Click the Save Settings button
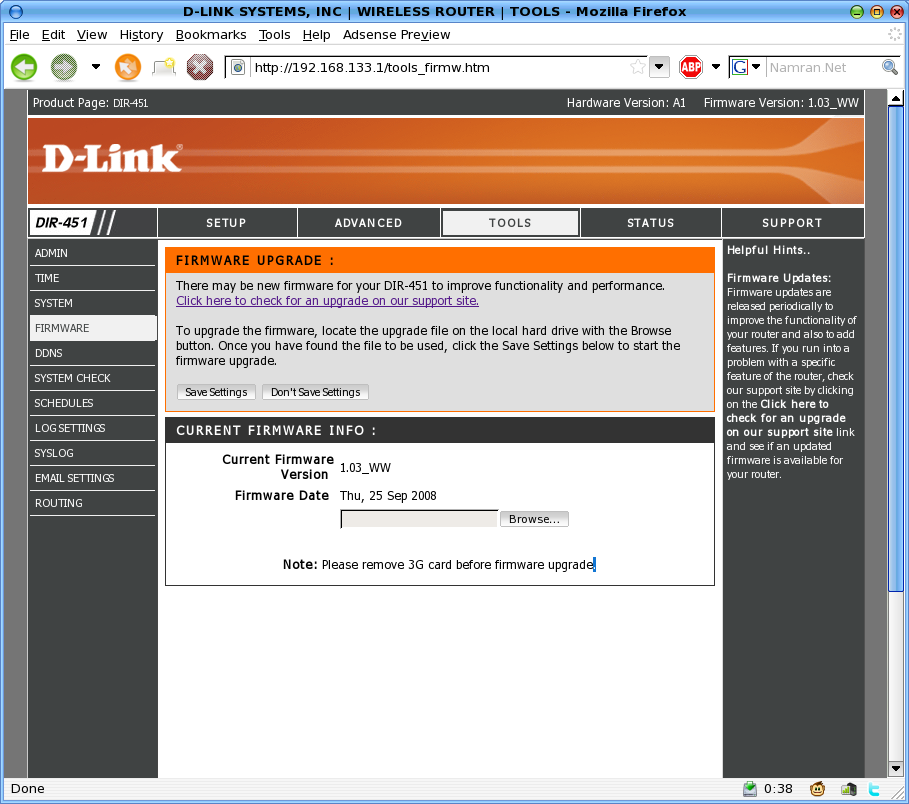Image resolution: width=909 pixels, height=804 pixels. [216, 392]
